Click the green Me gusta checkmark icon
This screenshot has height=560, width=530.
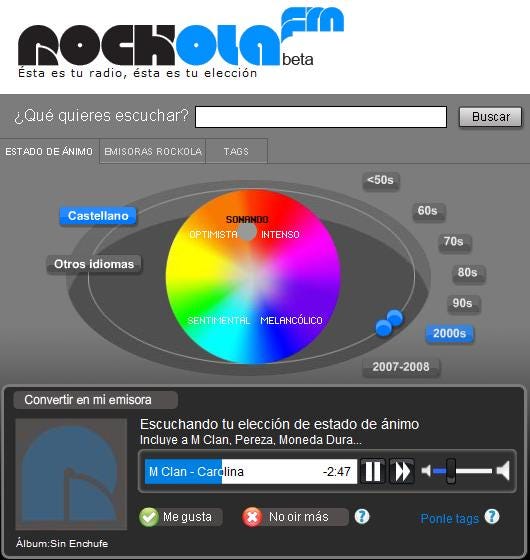coord(149,517)
